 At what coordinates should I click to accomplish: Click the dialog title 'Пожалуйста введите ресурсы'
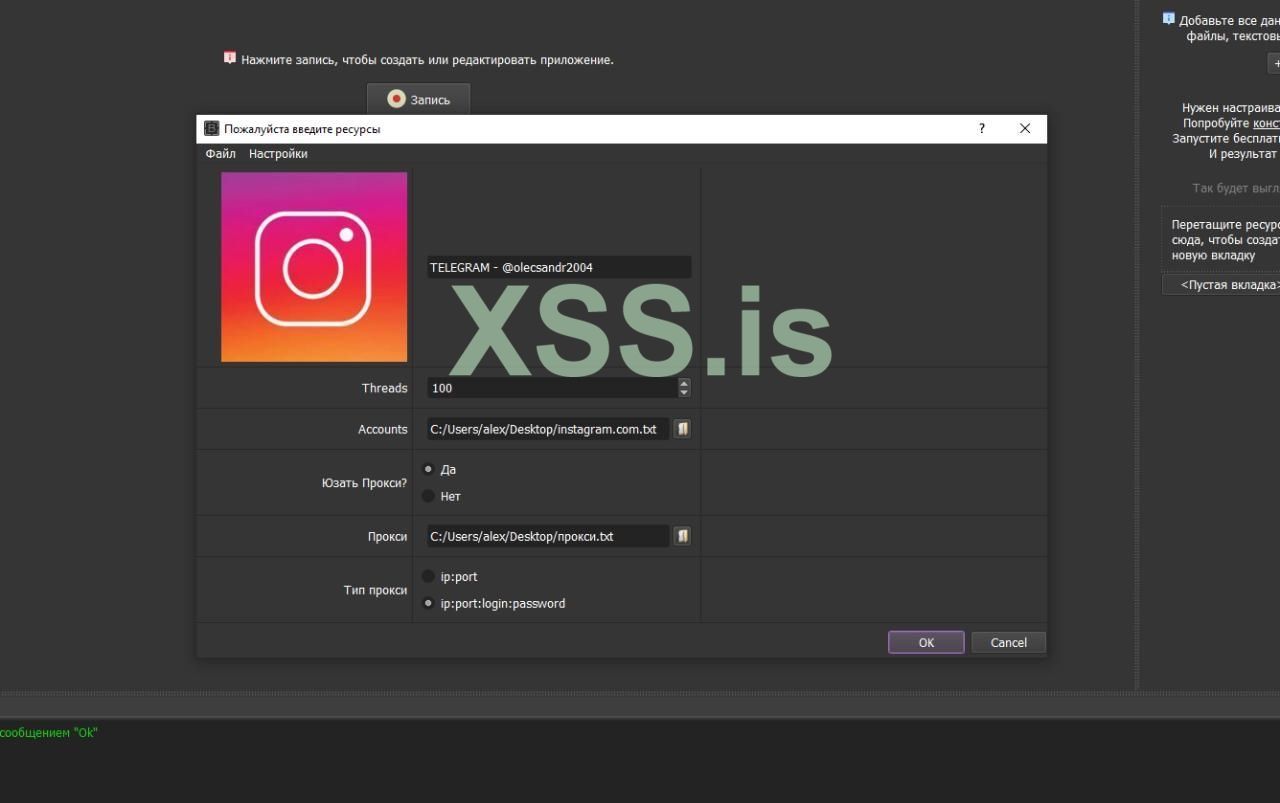point(302,129)
